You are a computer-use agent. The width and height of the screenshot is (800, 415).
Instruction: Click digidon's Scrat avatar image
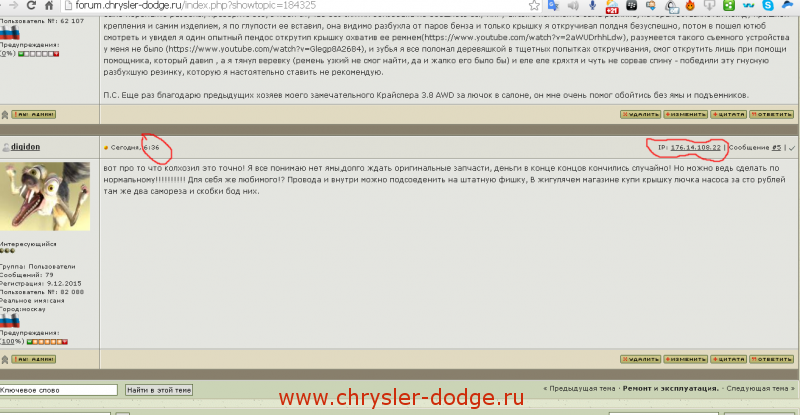[x=45, y=197]
